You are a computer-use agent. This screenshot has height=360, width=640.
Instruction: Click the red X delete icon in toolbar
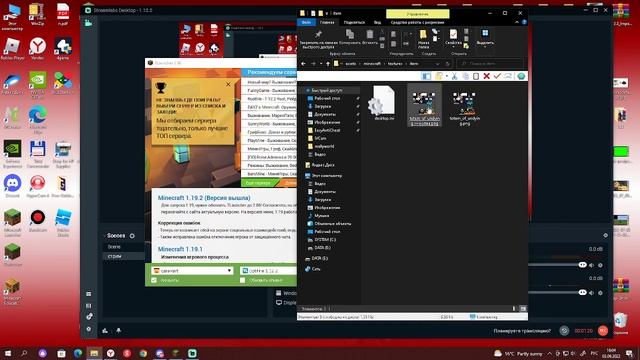coord(487,76)
